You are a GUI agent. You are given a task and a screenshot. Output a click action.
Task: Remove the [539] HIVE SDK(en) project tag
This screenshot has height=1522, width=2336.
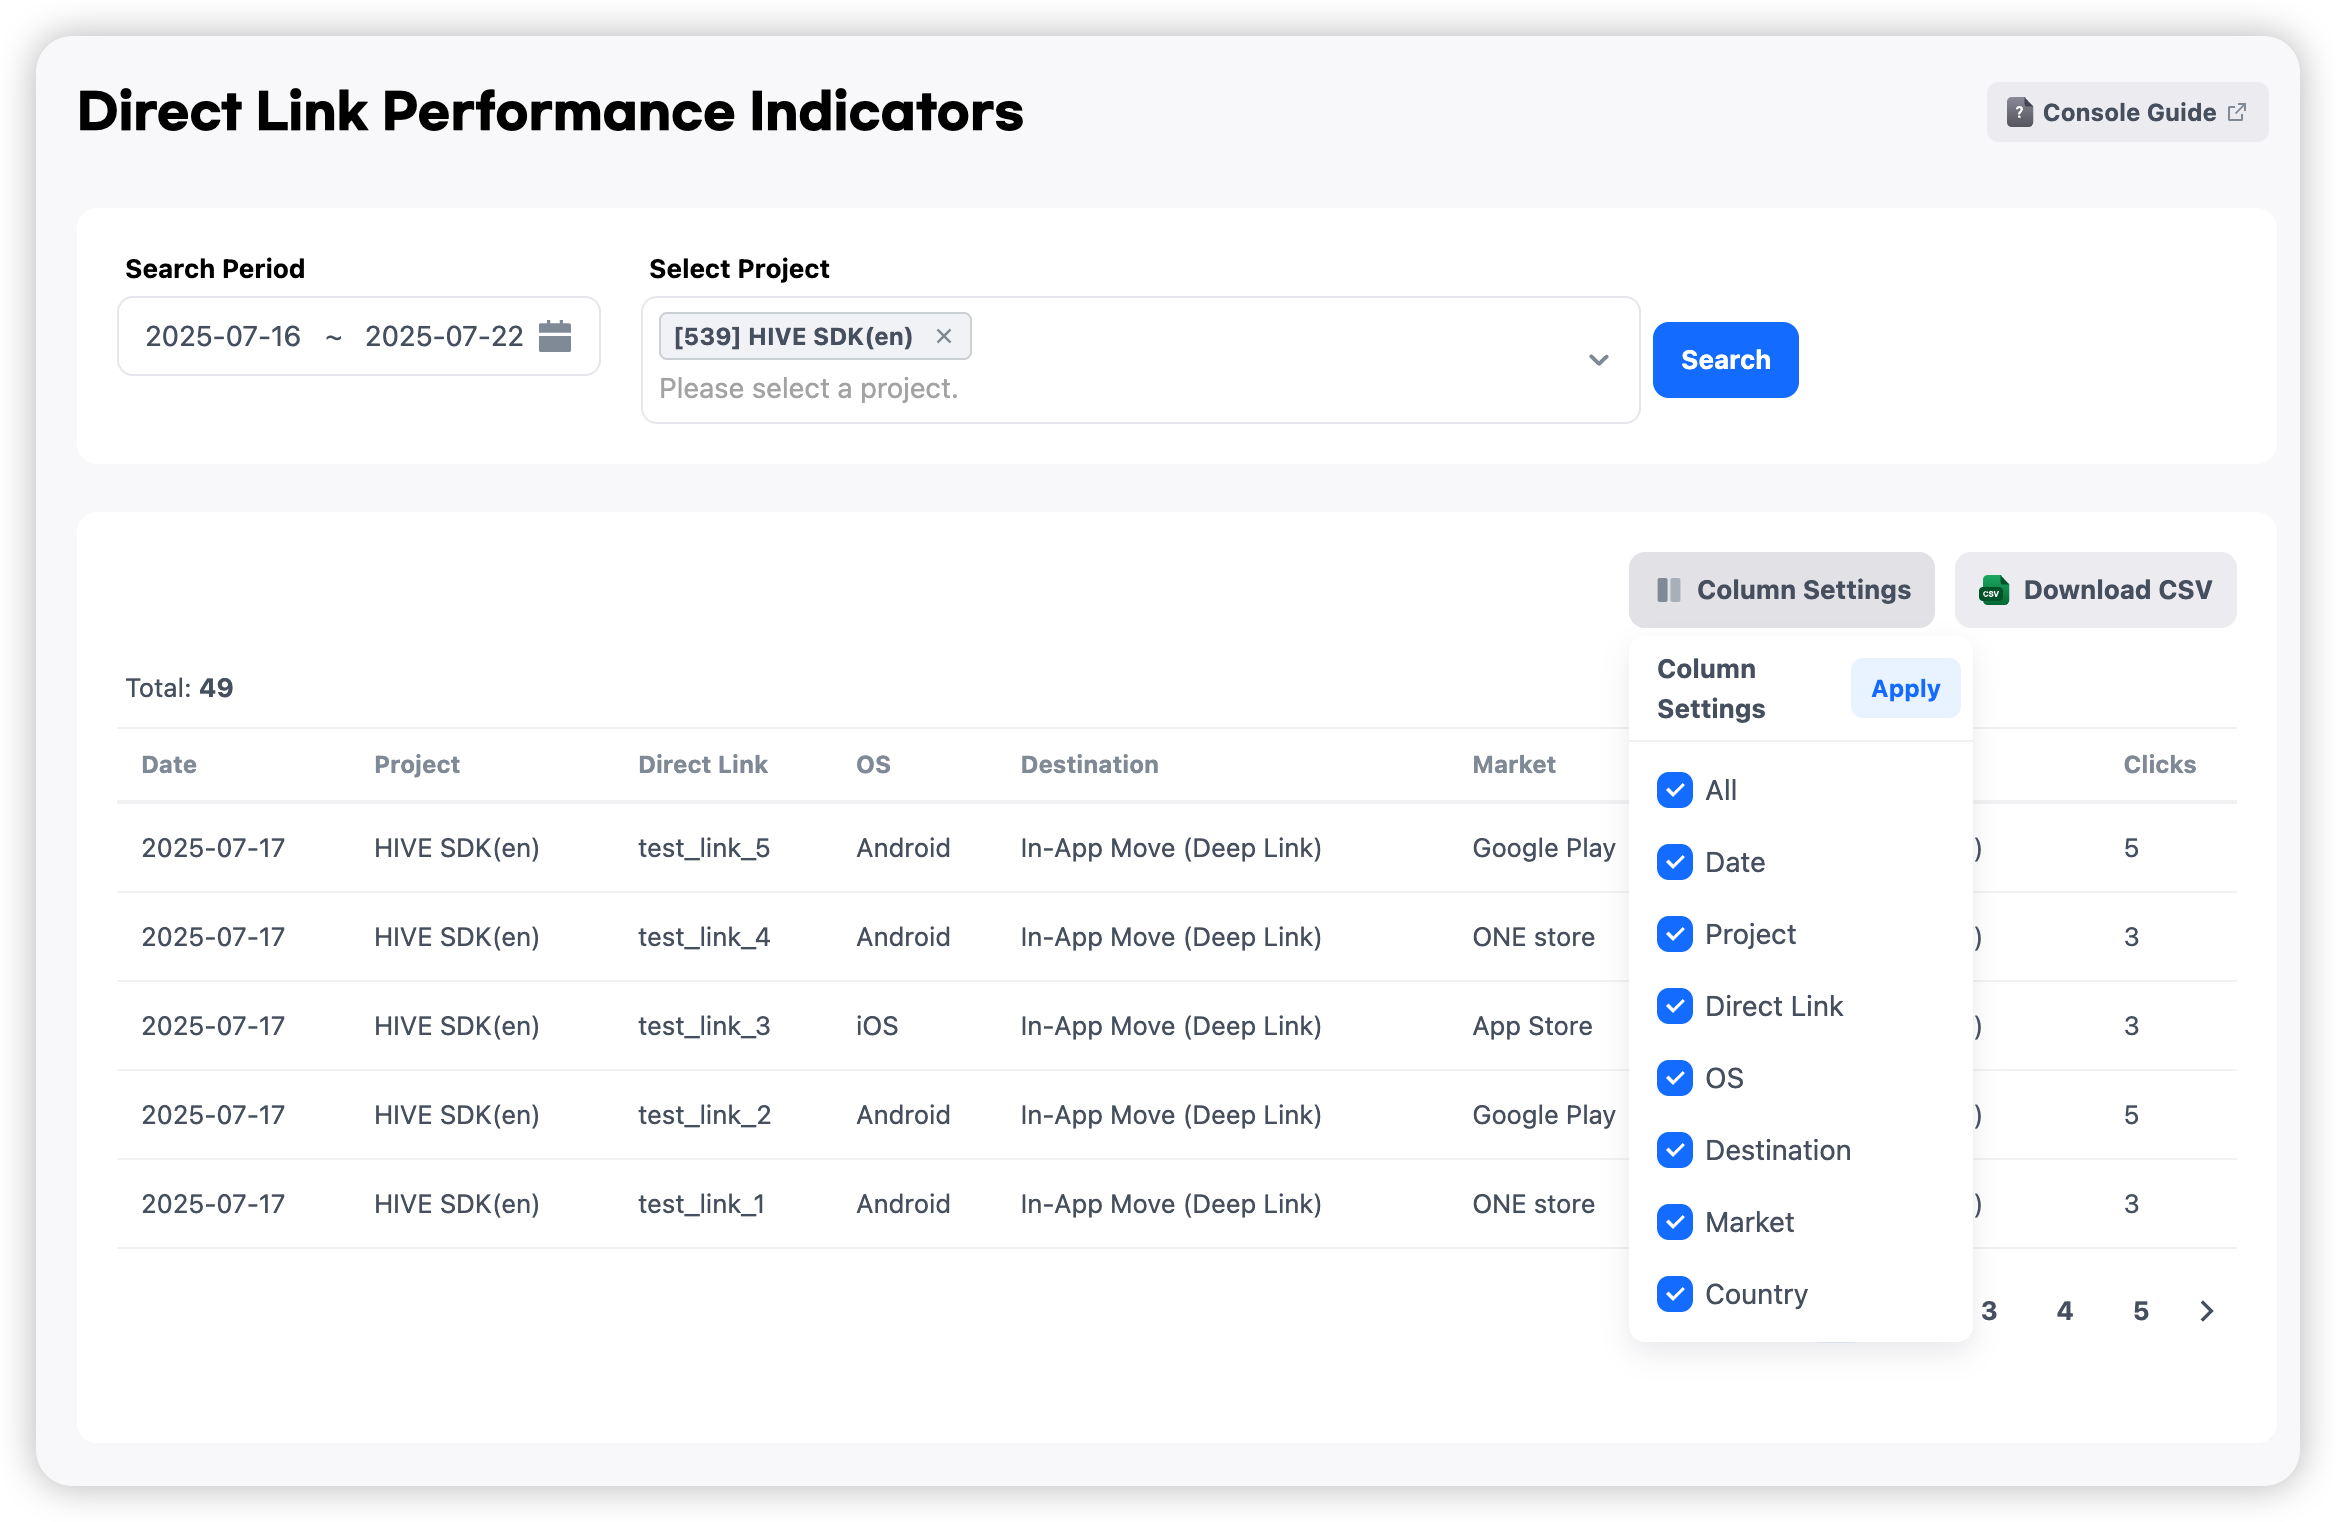click(x=943, y=336)
